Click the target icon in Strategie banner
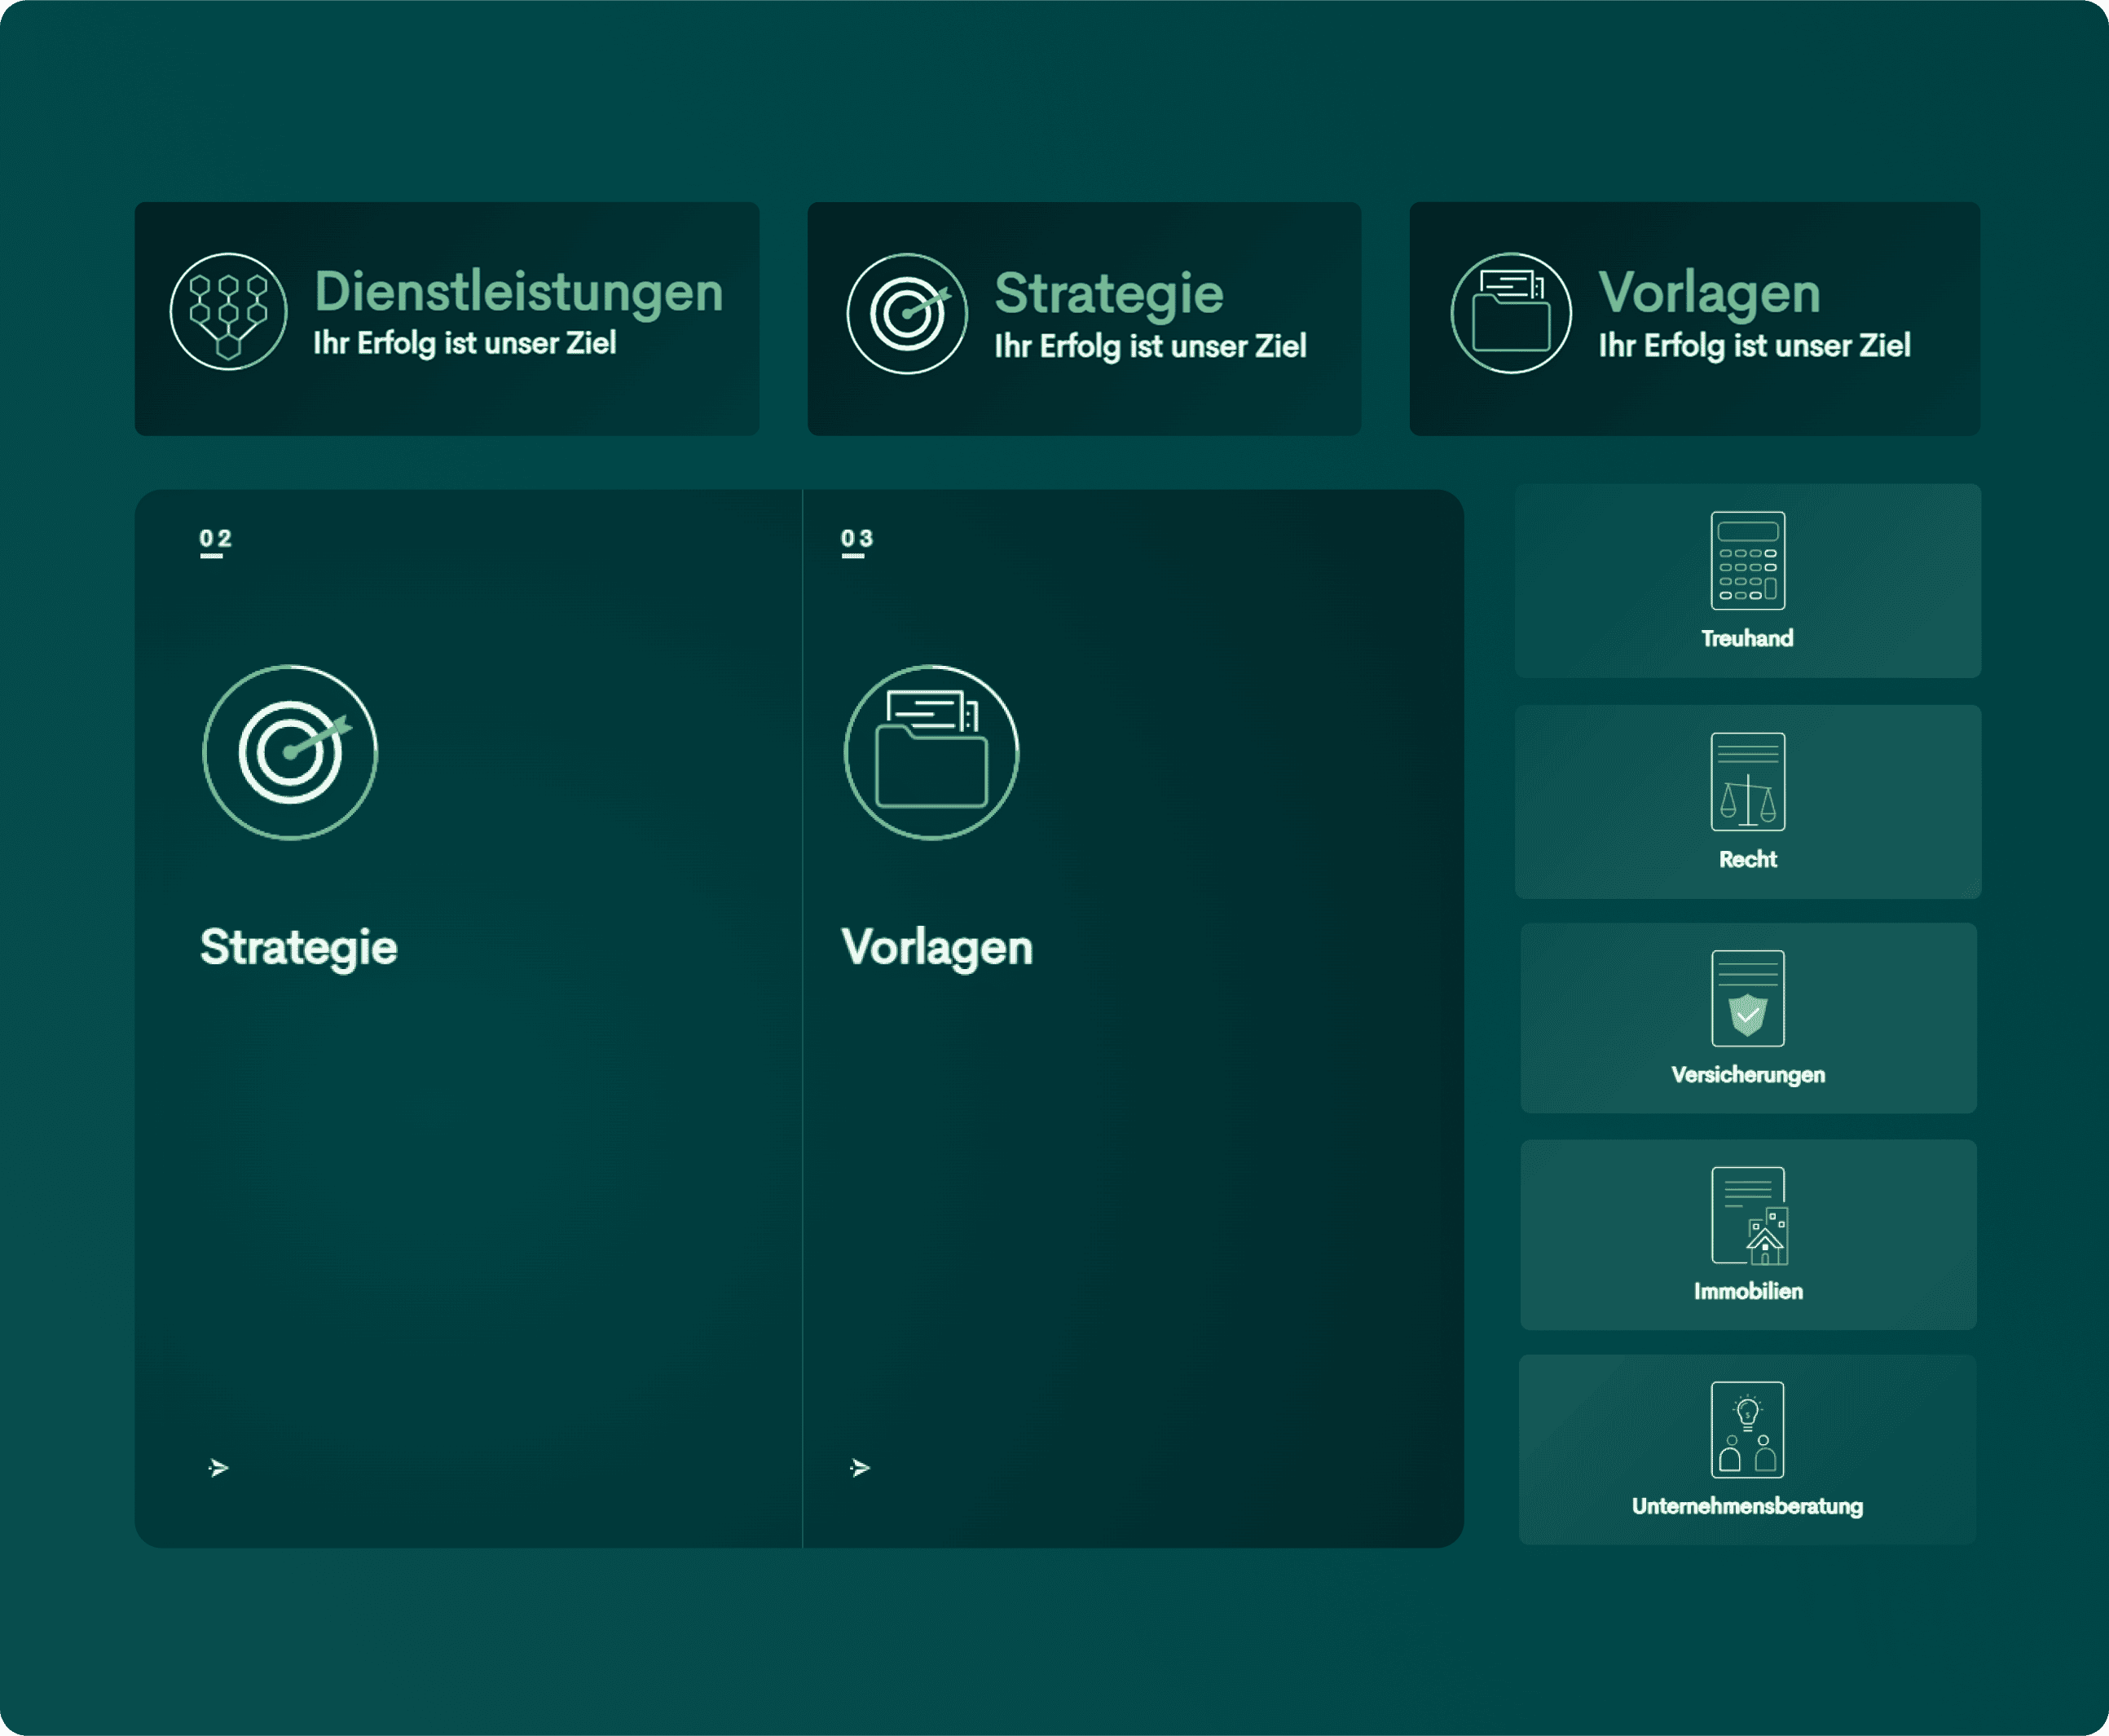 [x=907, y=314]
